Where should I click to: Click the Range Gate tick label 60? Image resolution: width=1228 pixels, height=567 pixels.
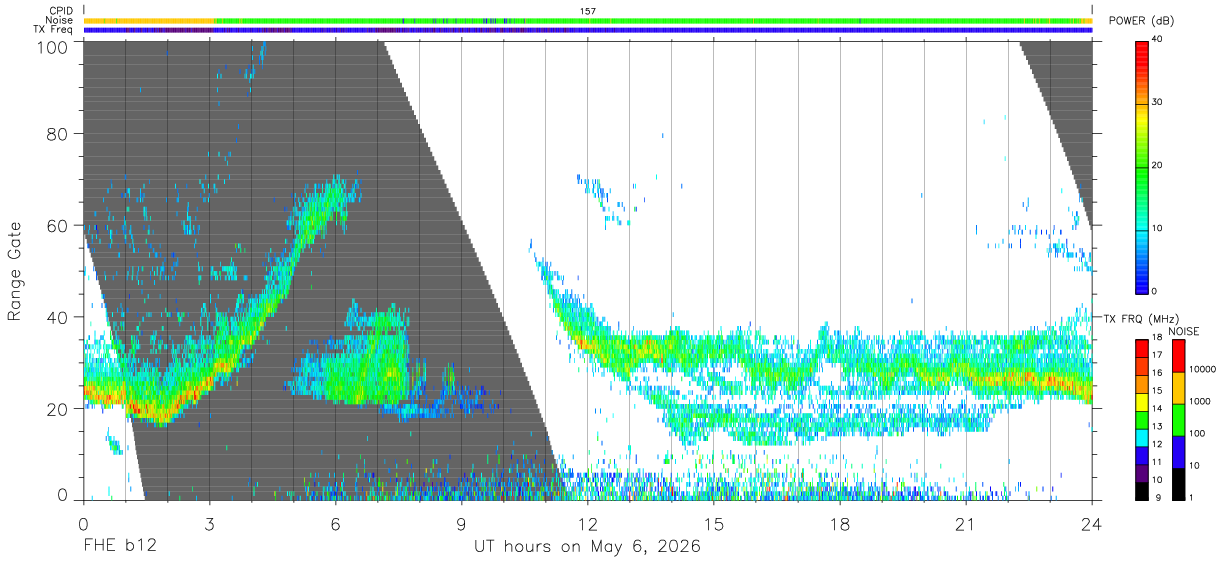pyautogui.click(x=56, y=225)
